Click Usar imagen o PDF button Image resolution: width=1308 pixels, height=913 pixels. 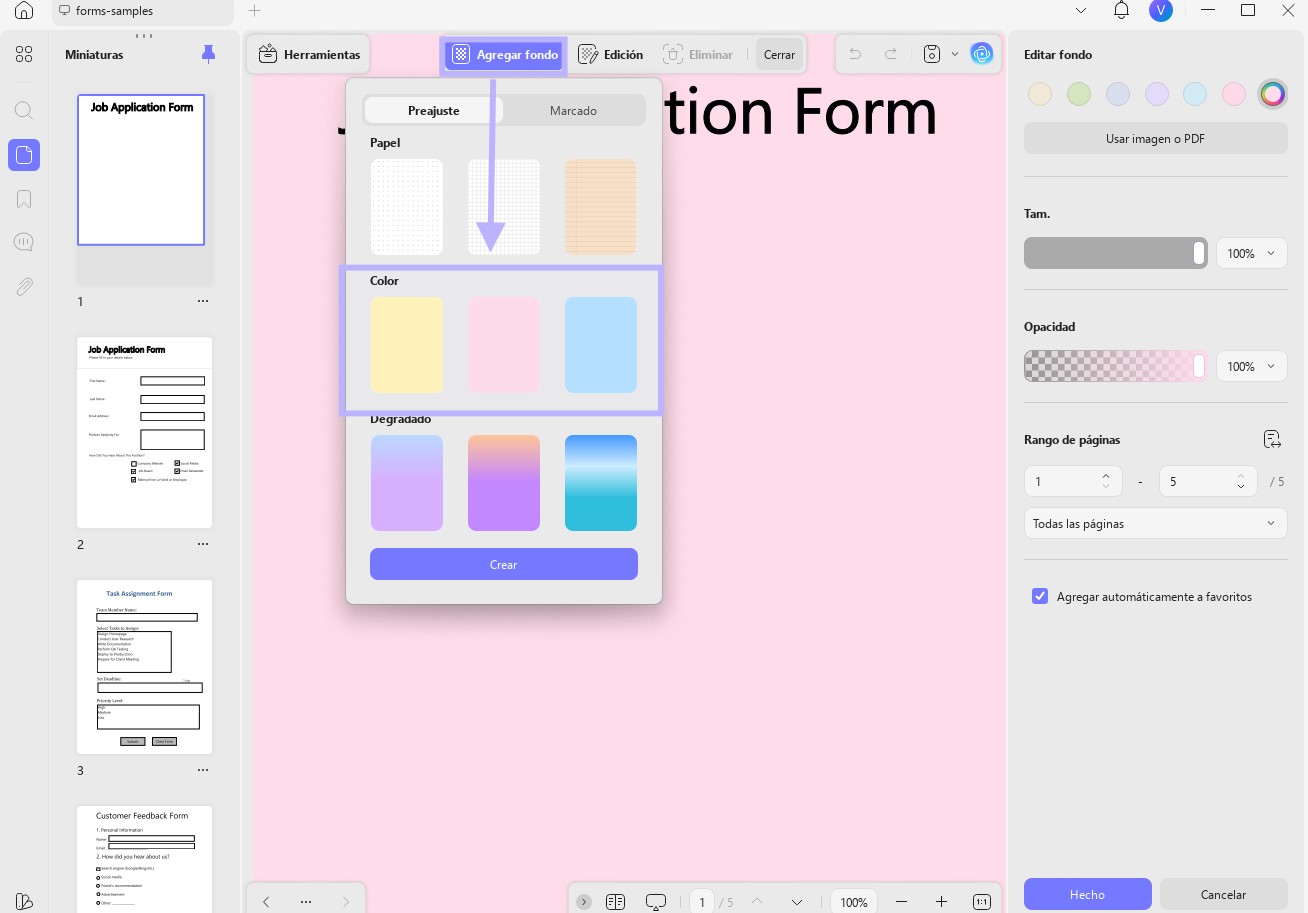[x=1155, y=139]
